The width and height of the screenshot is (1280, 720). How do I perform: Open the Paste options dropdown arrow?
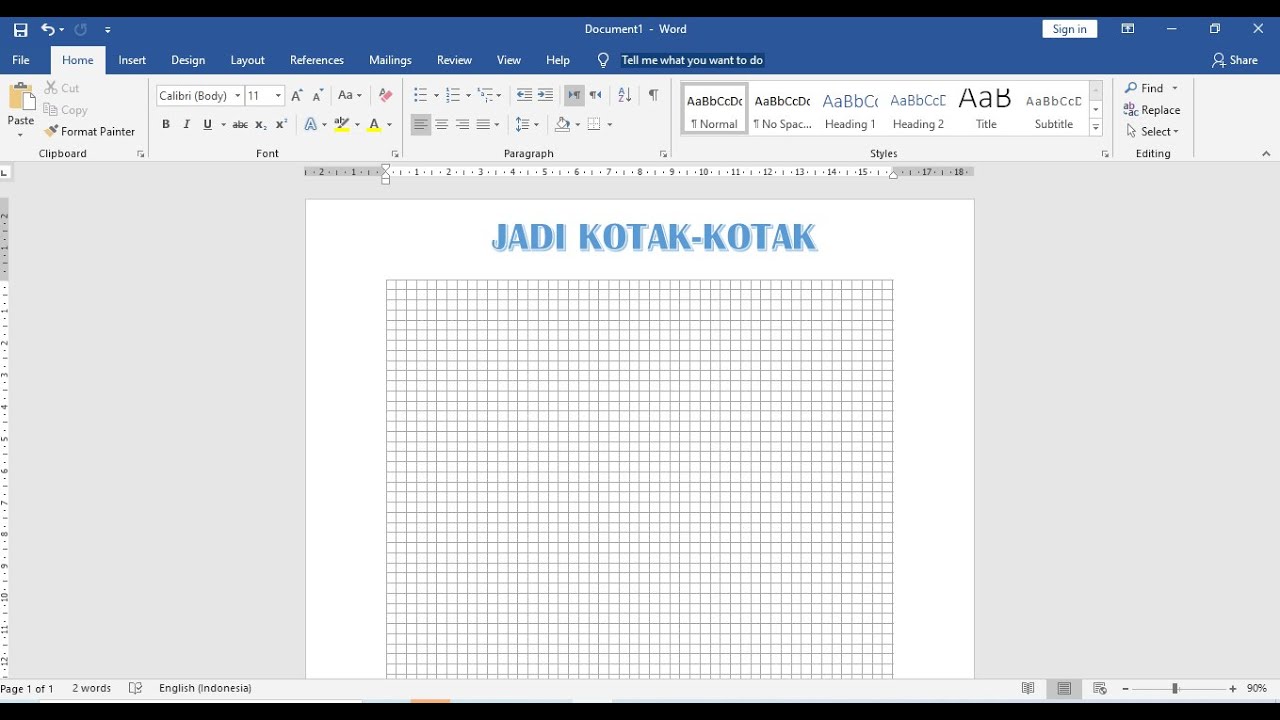coord(21,135)
